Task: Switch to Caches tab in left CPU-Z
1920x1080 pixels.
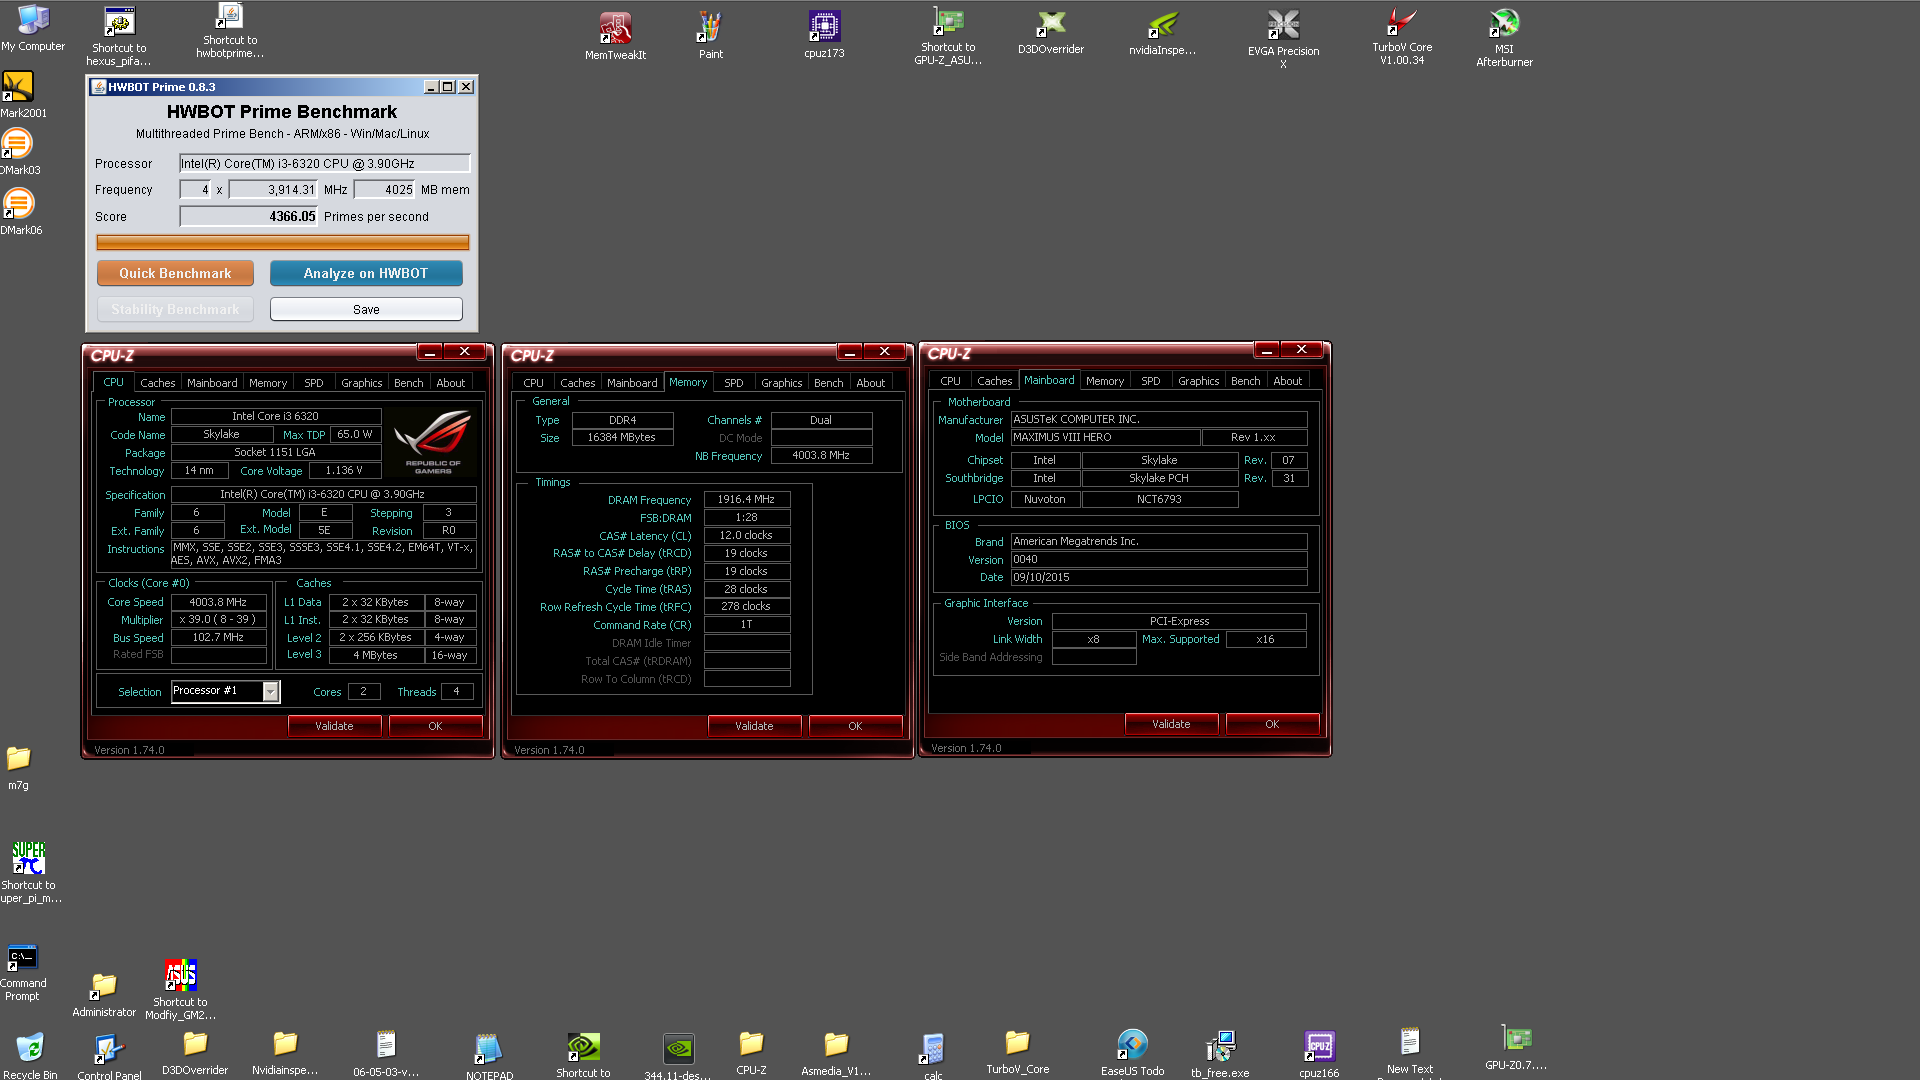Action: click(x=157, y=383)
